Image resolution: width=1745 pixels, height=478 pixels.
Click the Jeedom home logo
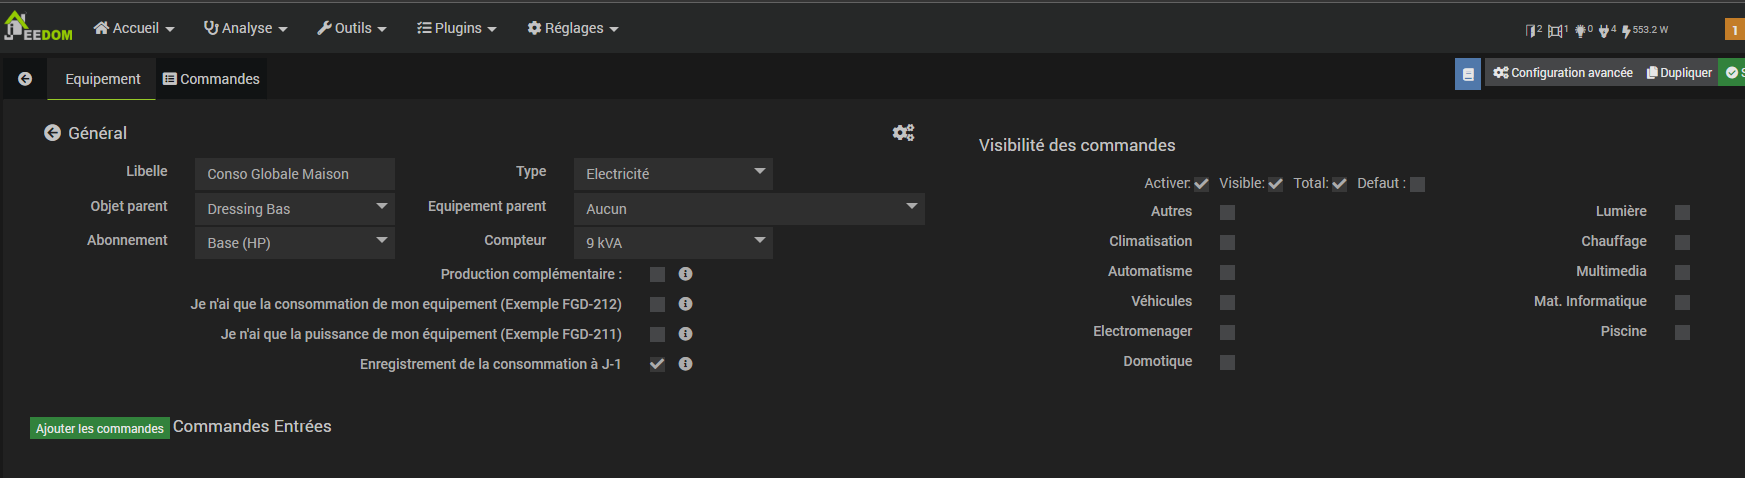pos(38,27)
